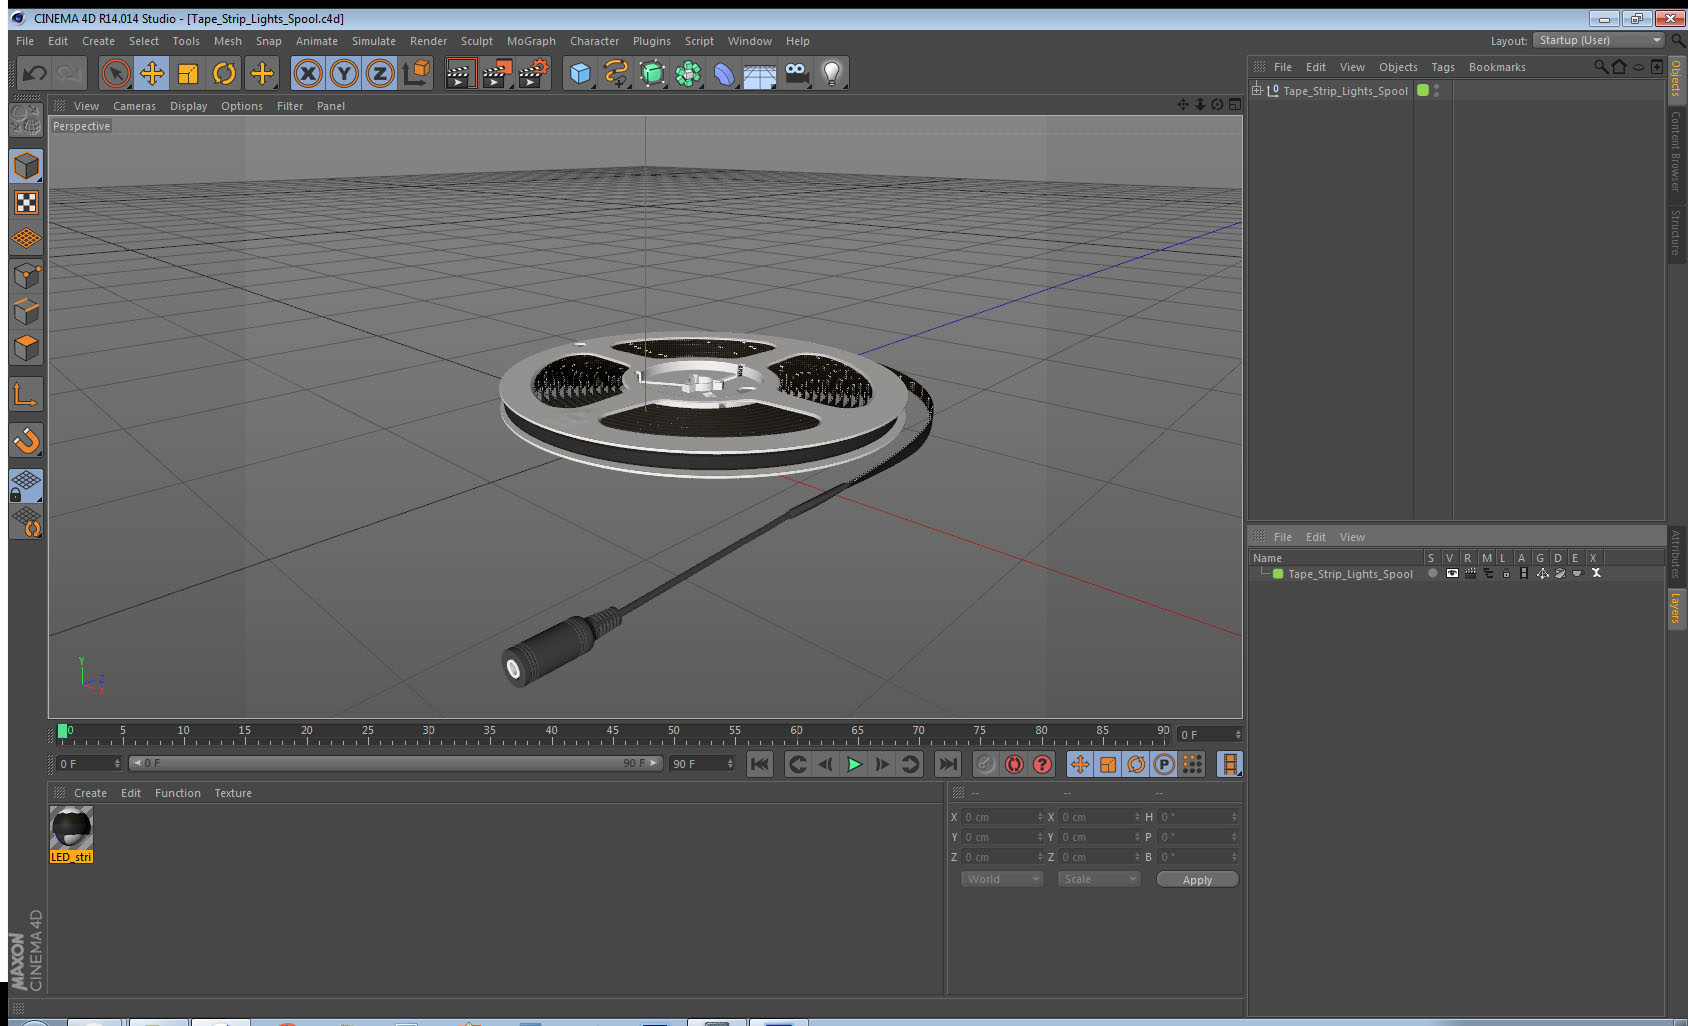Image resolution: width=1688 pixels, height=1026 pixels.
Task: Jump to end of animation
Action: 947,764
